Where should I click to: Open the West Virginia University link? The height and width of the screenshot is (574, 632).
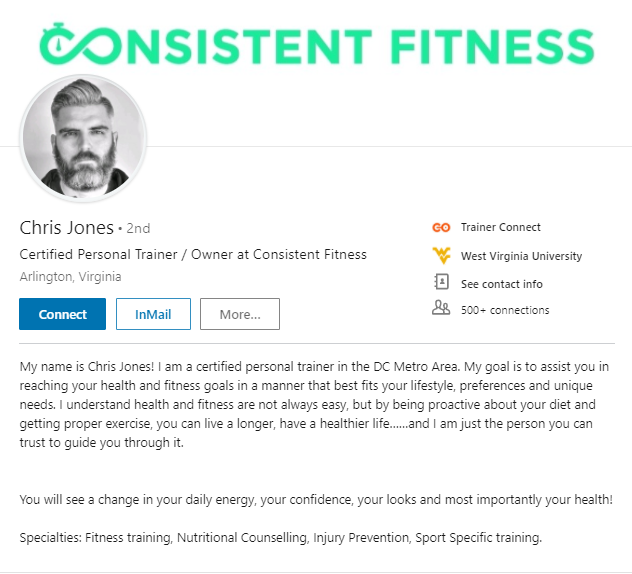pyautogui.click(x=522, y=256)
